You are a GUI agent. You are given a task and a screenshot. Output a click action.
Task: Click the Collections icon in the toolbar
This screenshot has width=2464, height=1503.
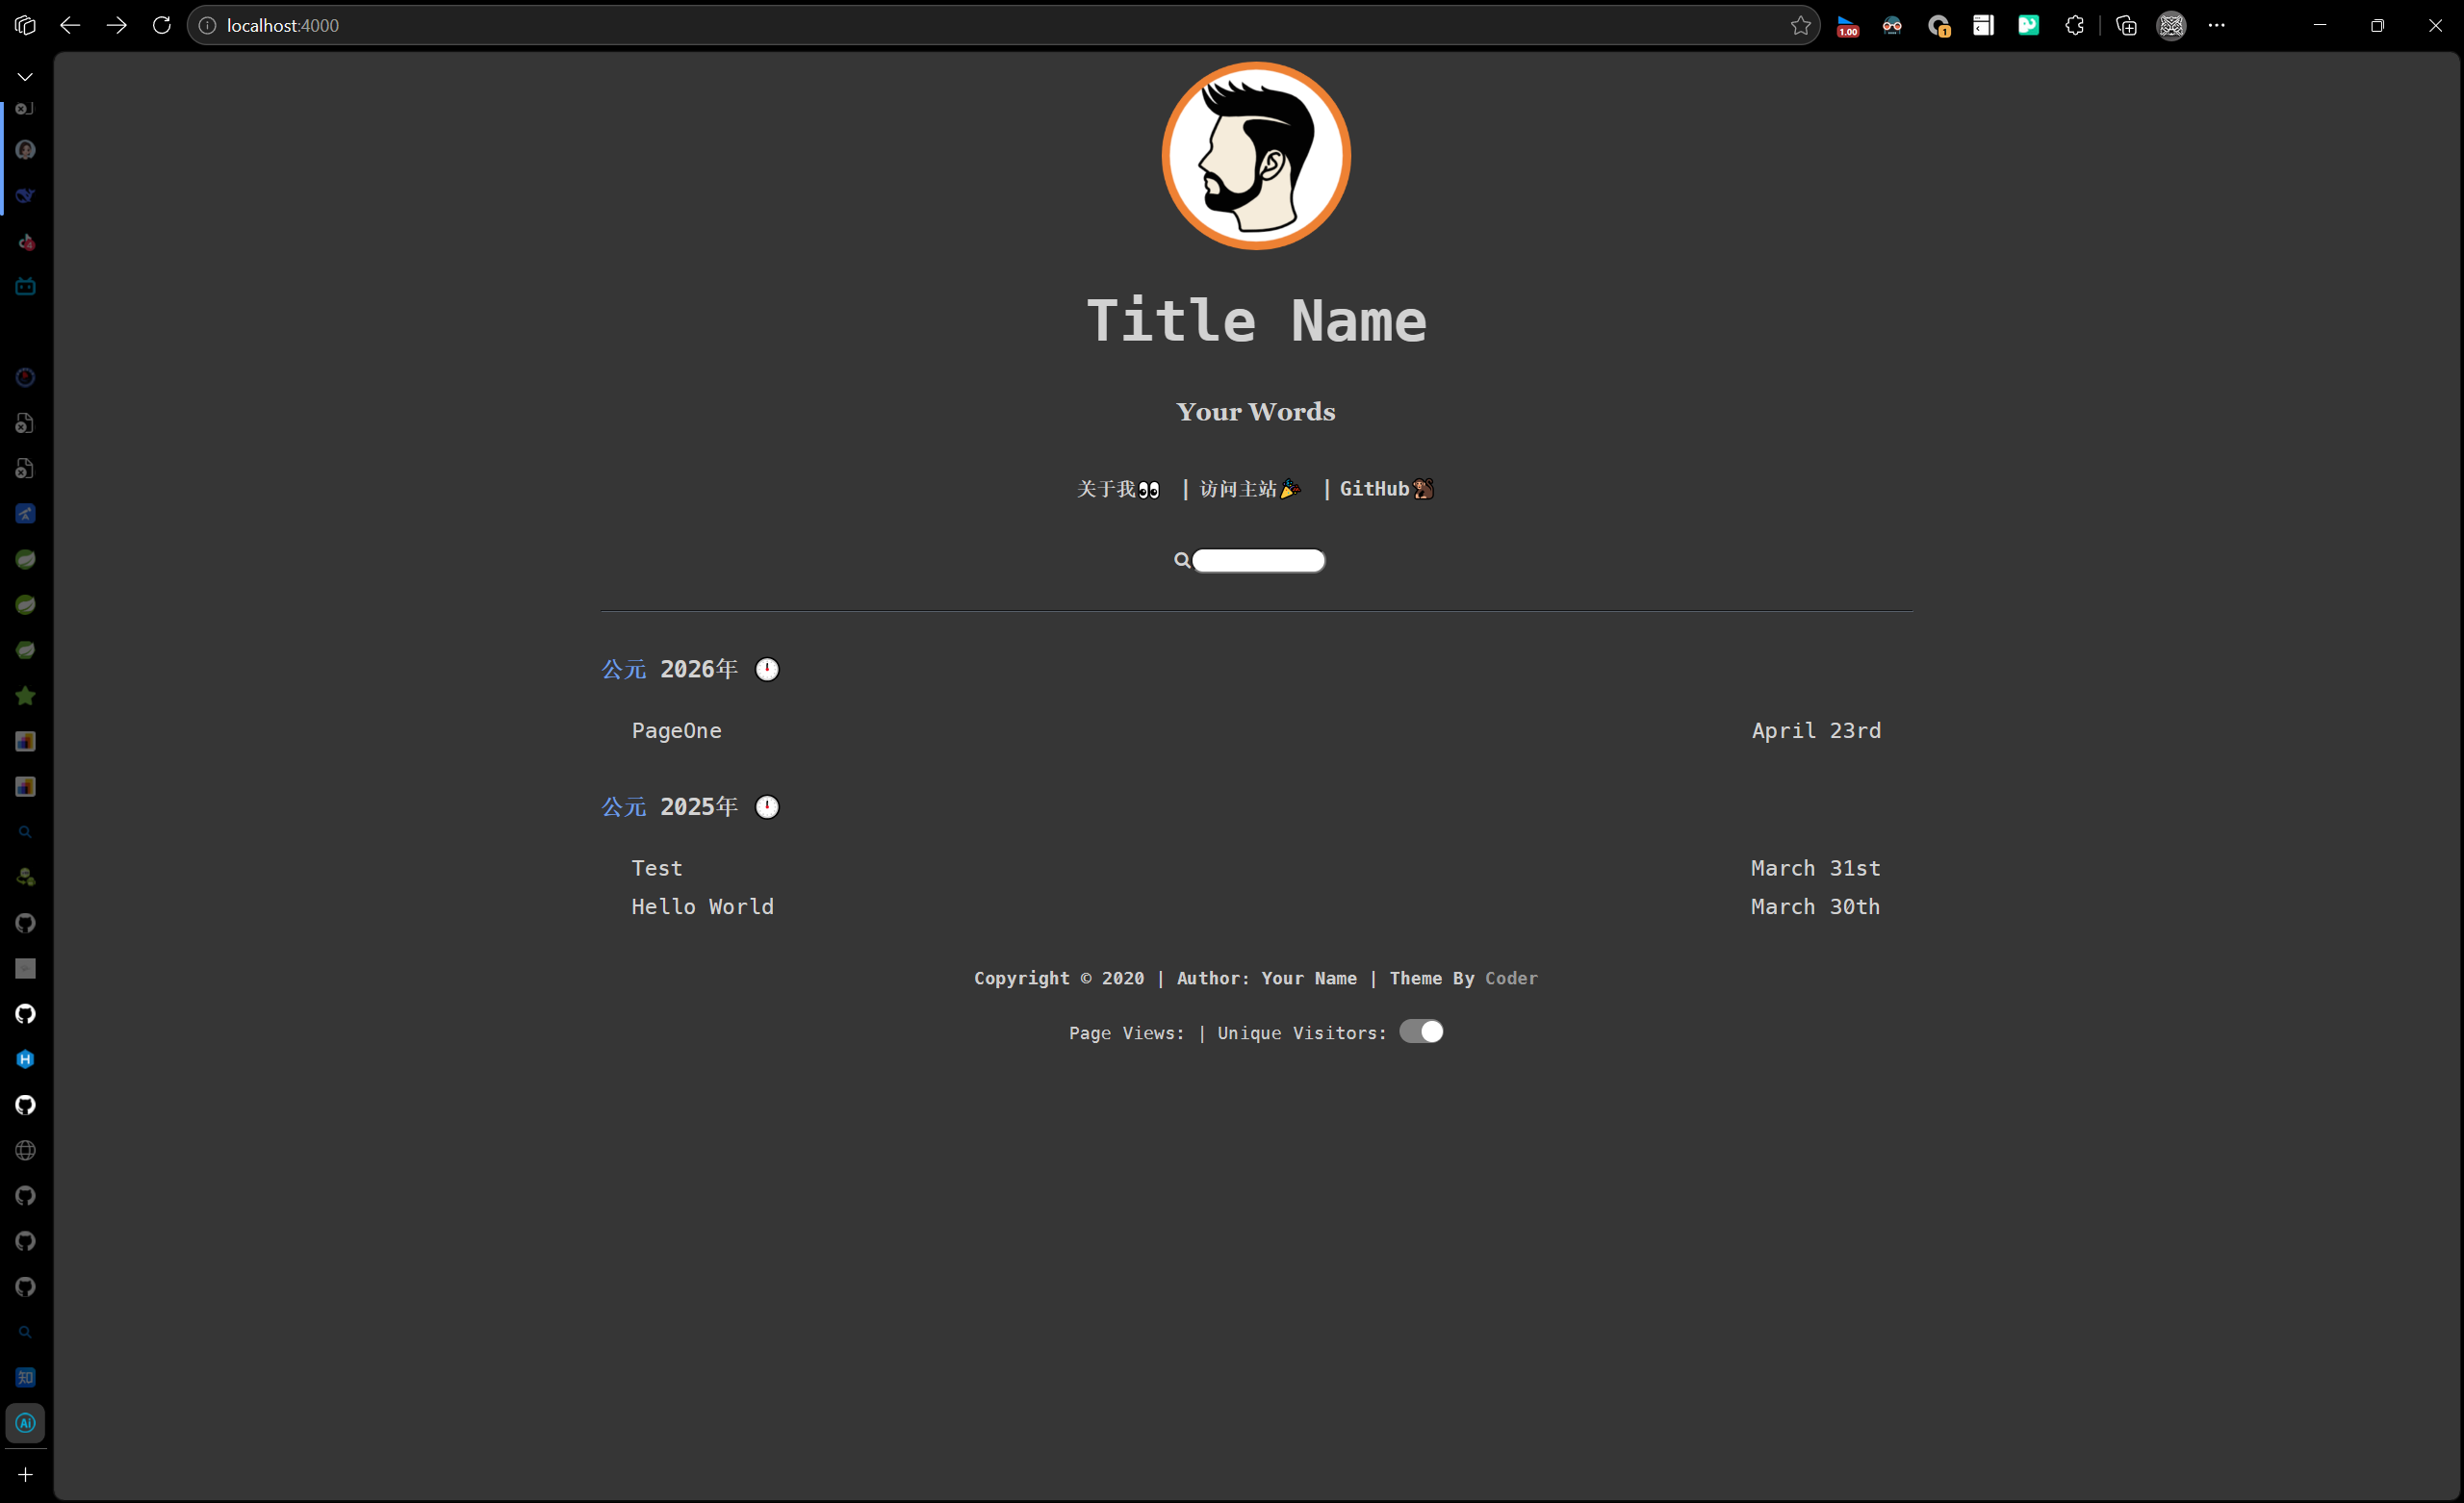(2126, 25)
